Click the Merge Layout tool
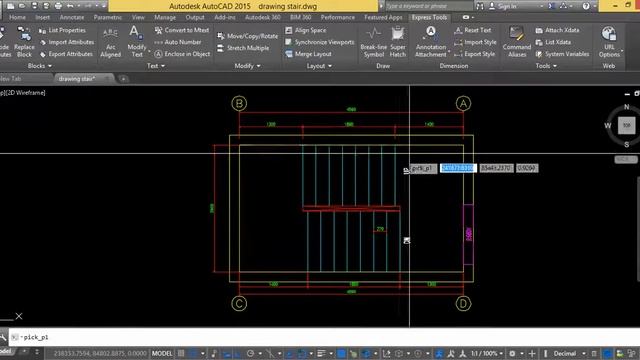Image resolution: width=640 pixels, height=360 pixels. click(x=308, y=54)
